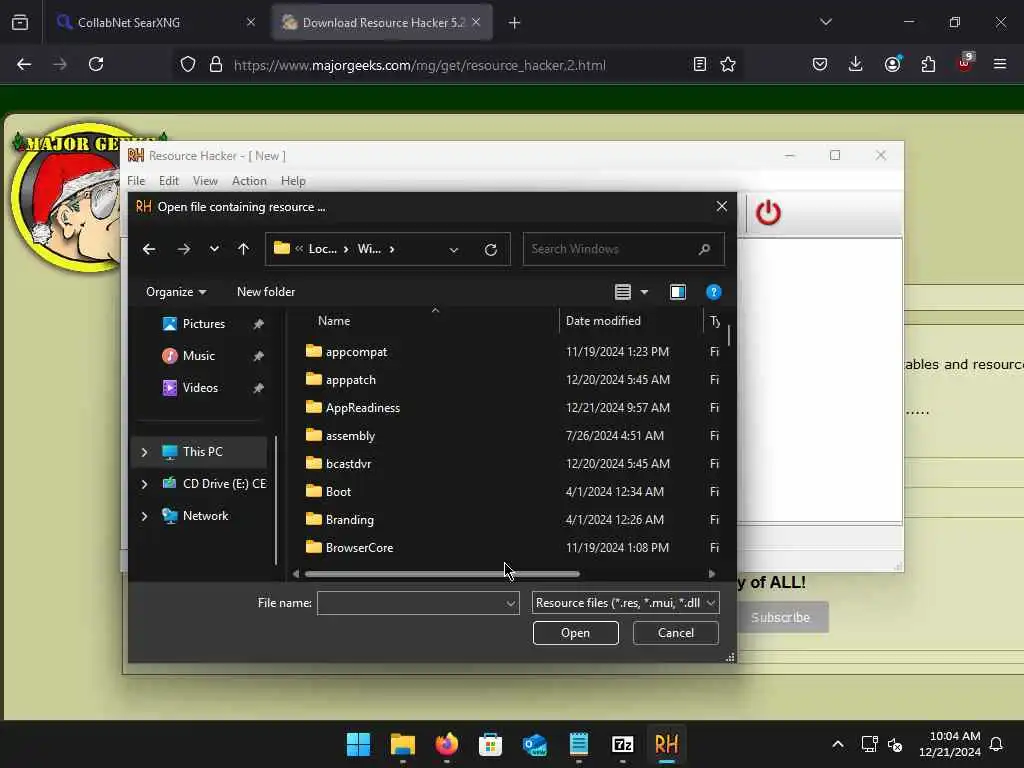Screen dimensions: 1024x768
Task: Show hidden system tray icons
Action: (x=838, y=744)
